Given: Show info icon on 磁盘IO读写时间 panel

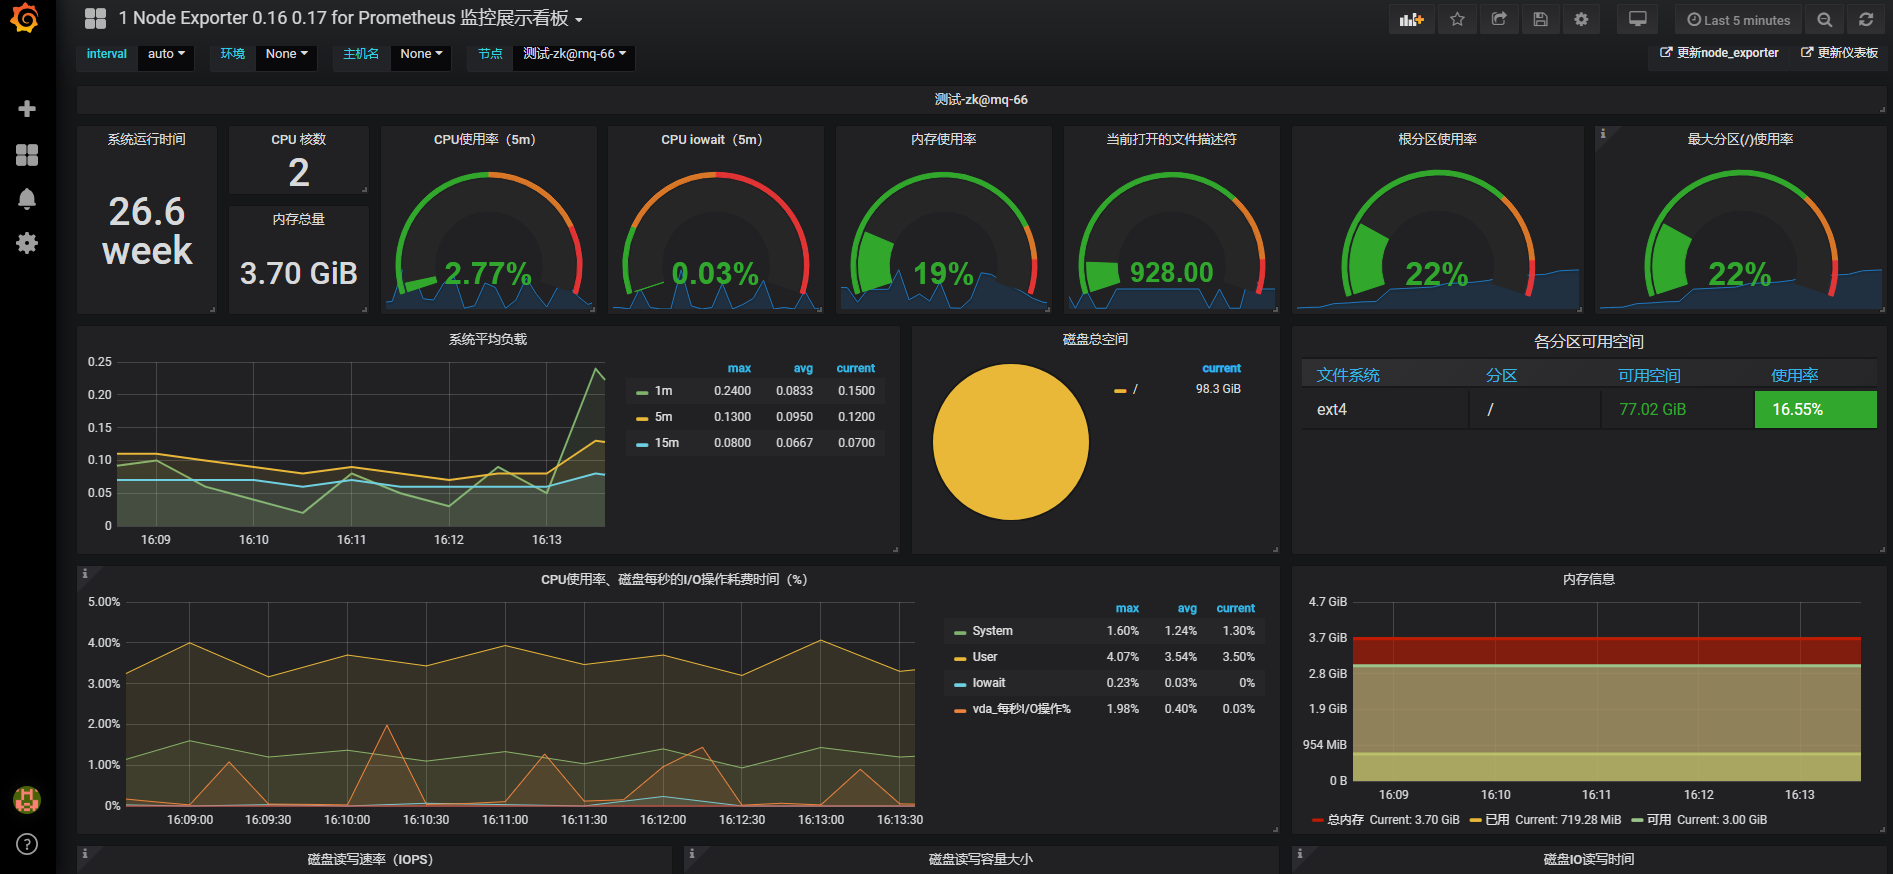Looking at the screenshot, I should point(1299,853).
